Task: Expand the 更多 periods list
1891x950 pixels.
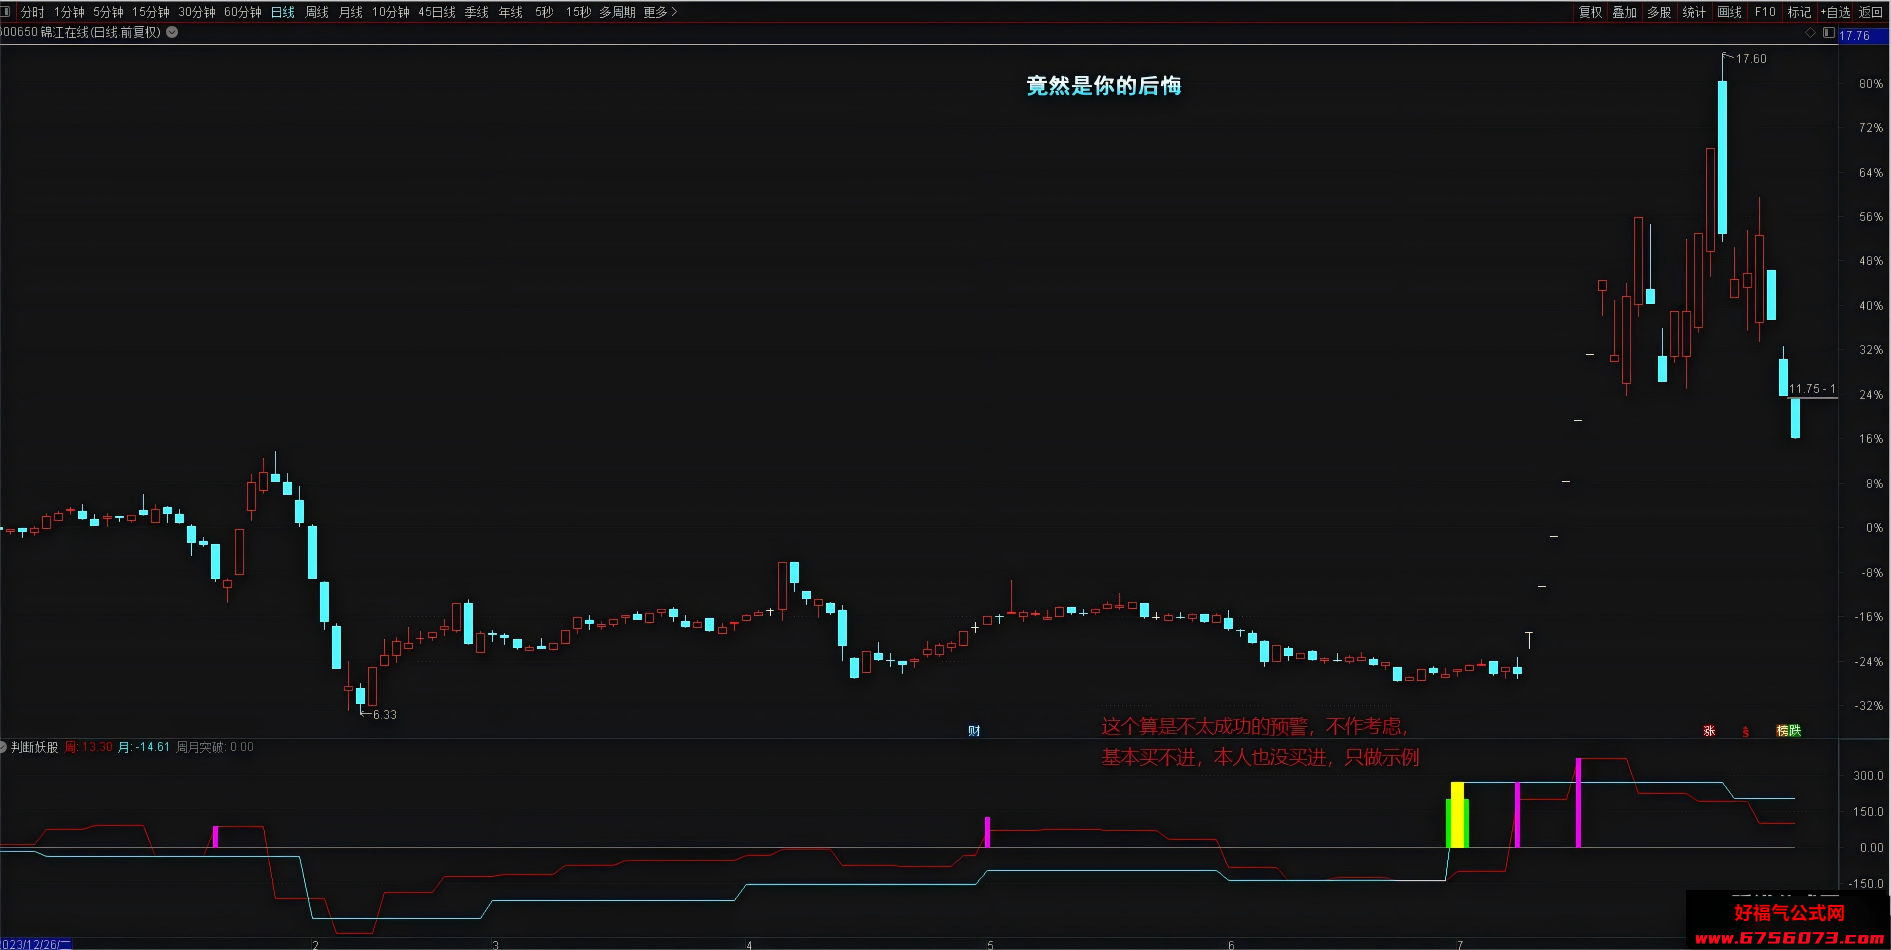Action: (x=660, y=12)
